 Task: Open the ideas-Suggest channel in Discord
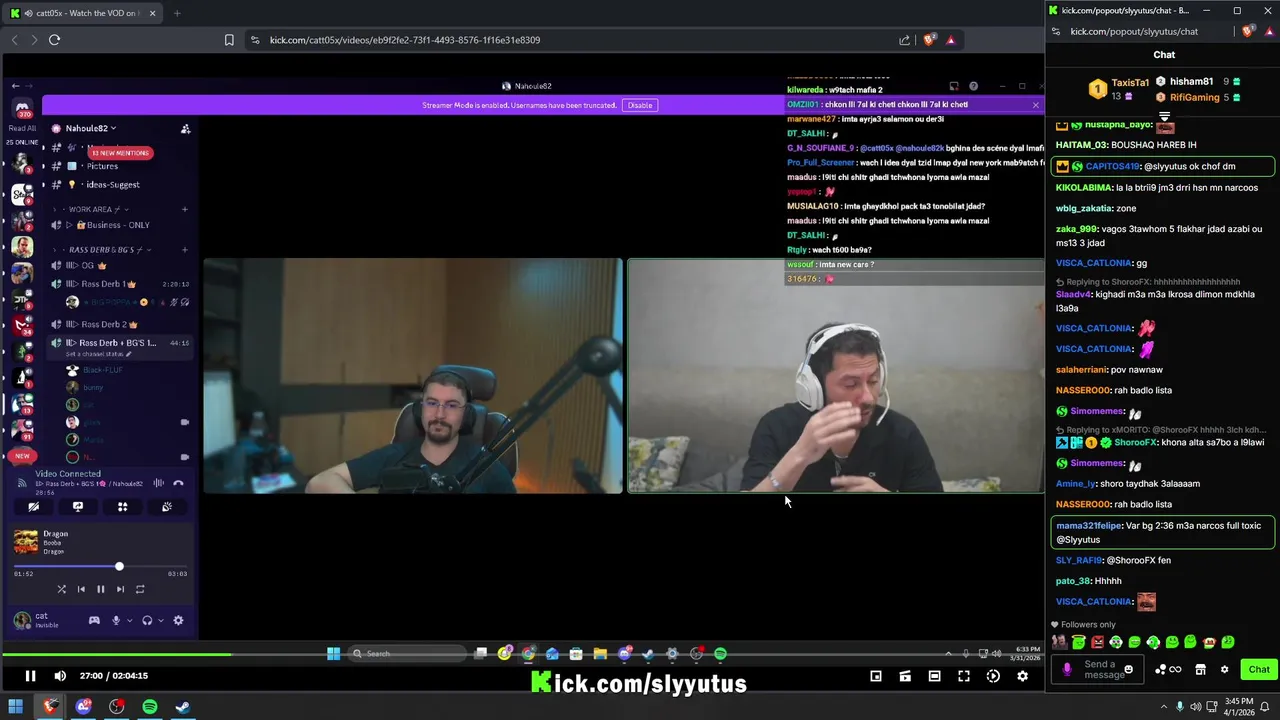coord(112,185)
